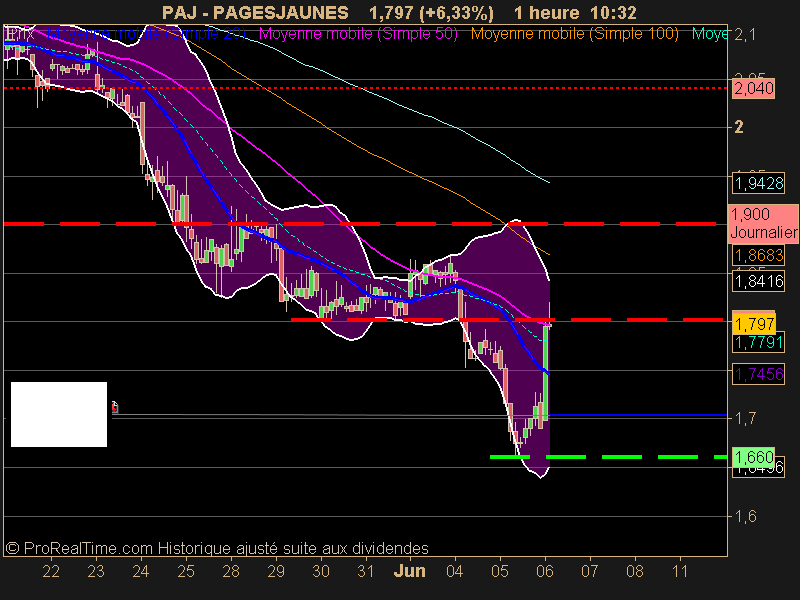
Task: Click the small document icon beside the white box
Action: pos(115,407)
